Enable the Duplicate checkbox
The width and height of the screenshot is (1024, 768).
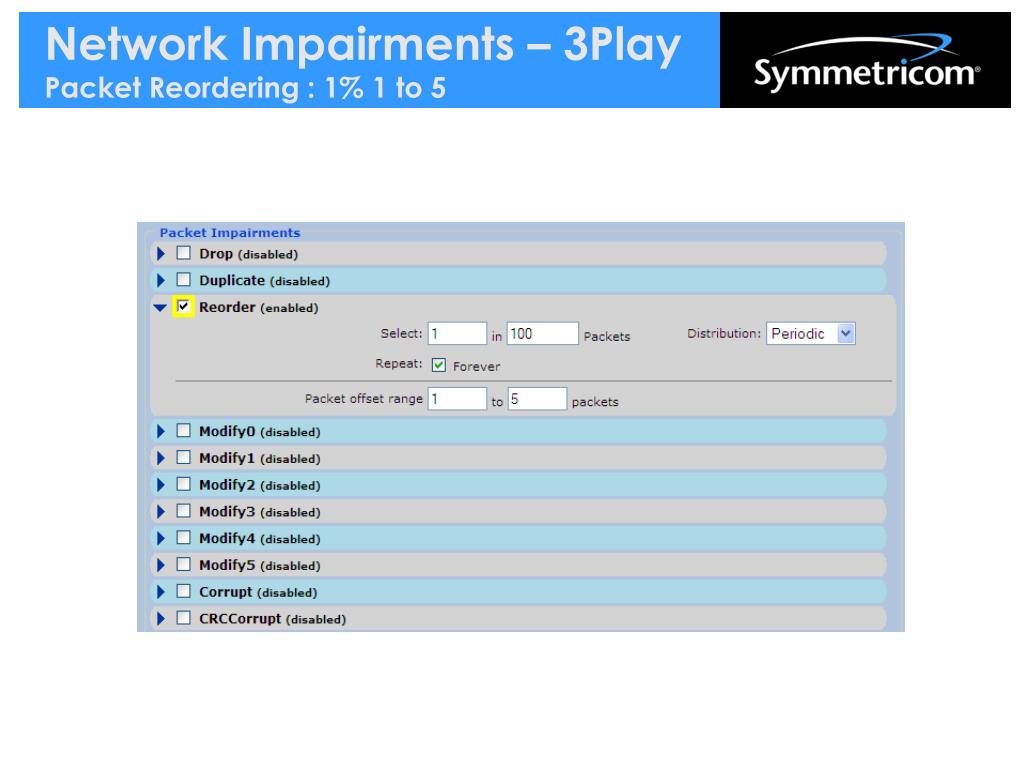(x=184, y=280)
